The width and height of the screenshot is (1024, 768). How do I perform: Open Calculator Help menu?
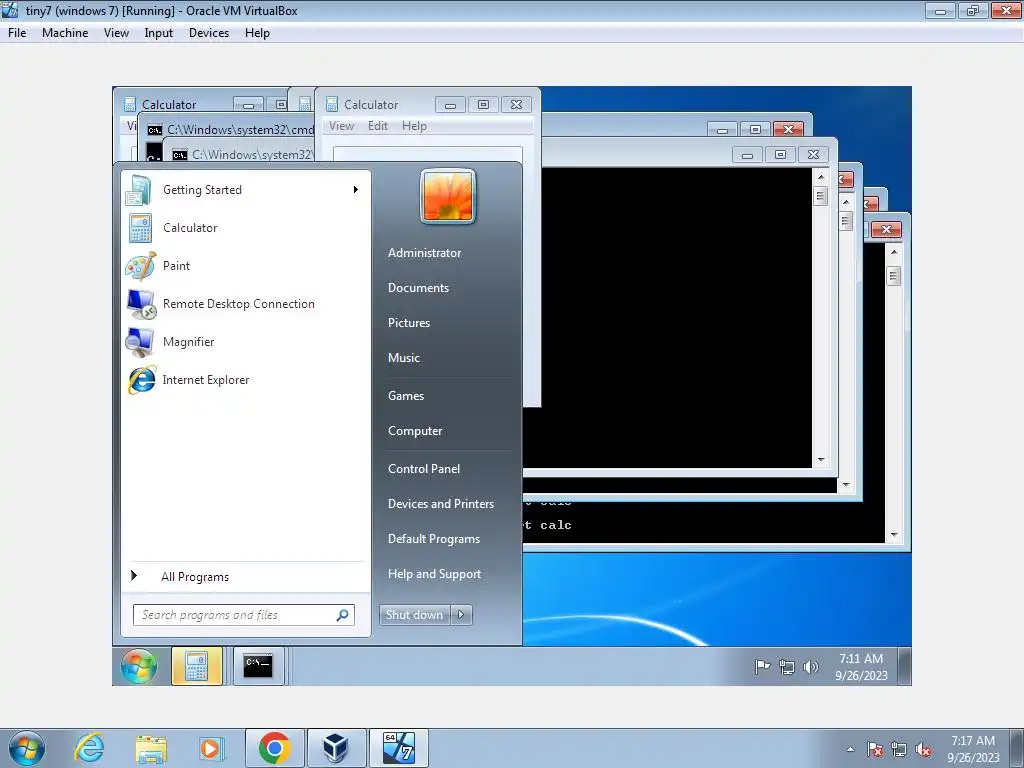[414, 126]
